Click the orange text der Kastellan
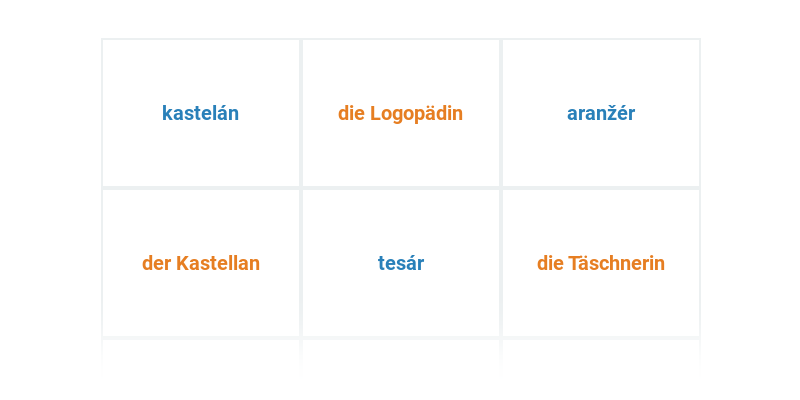 201,263
